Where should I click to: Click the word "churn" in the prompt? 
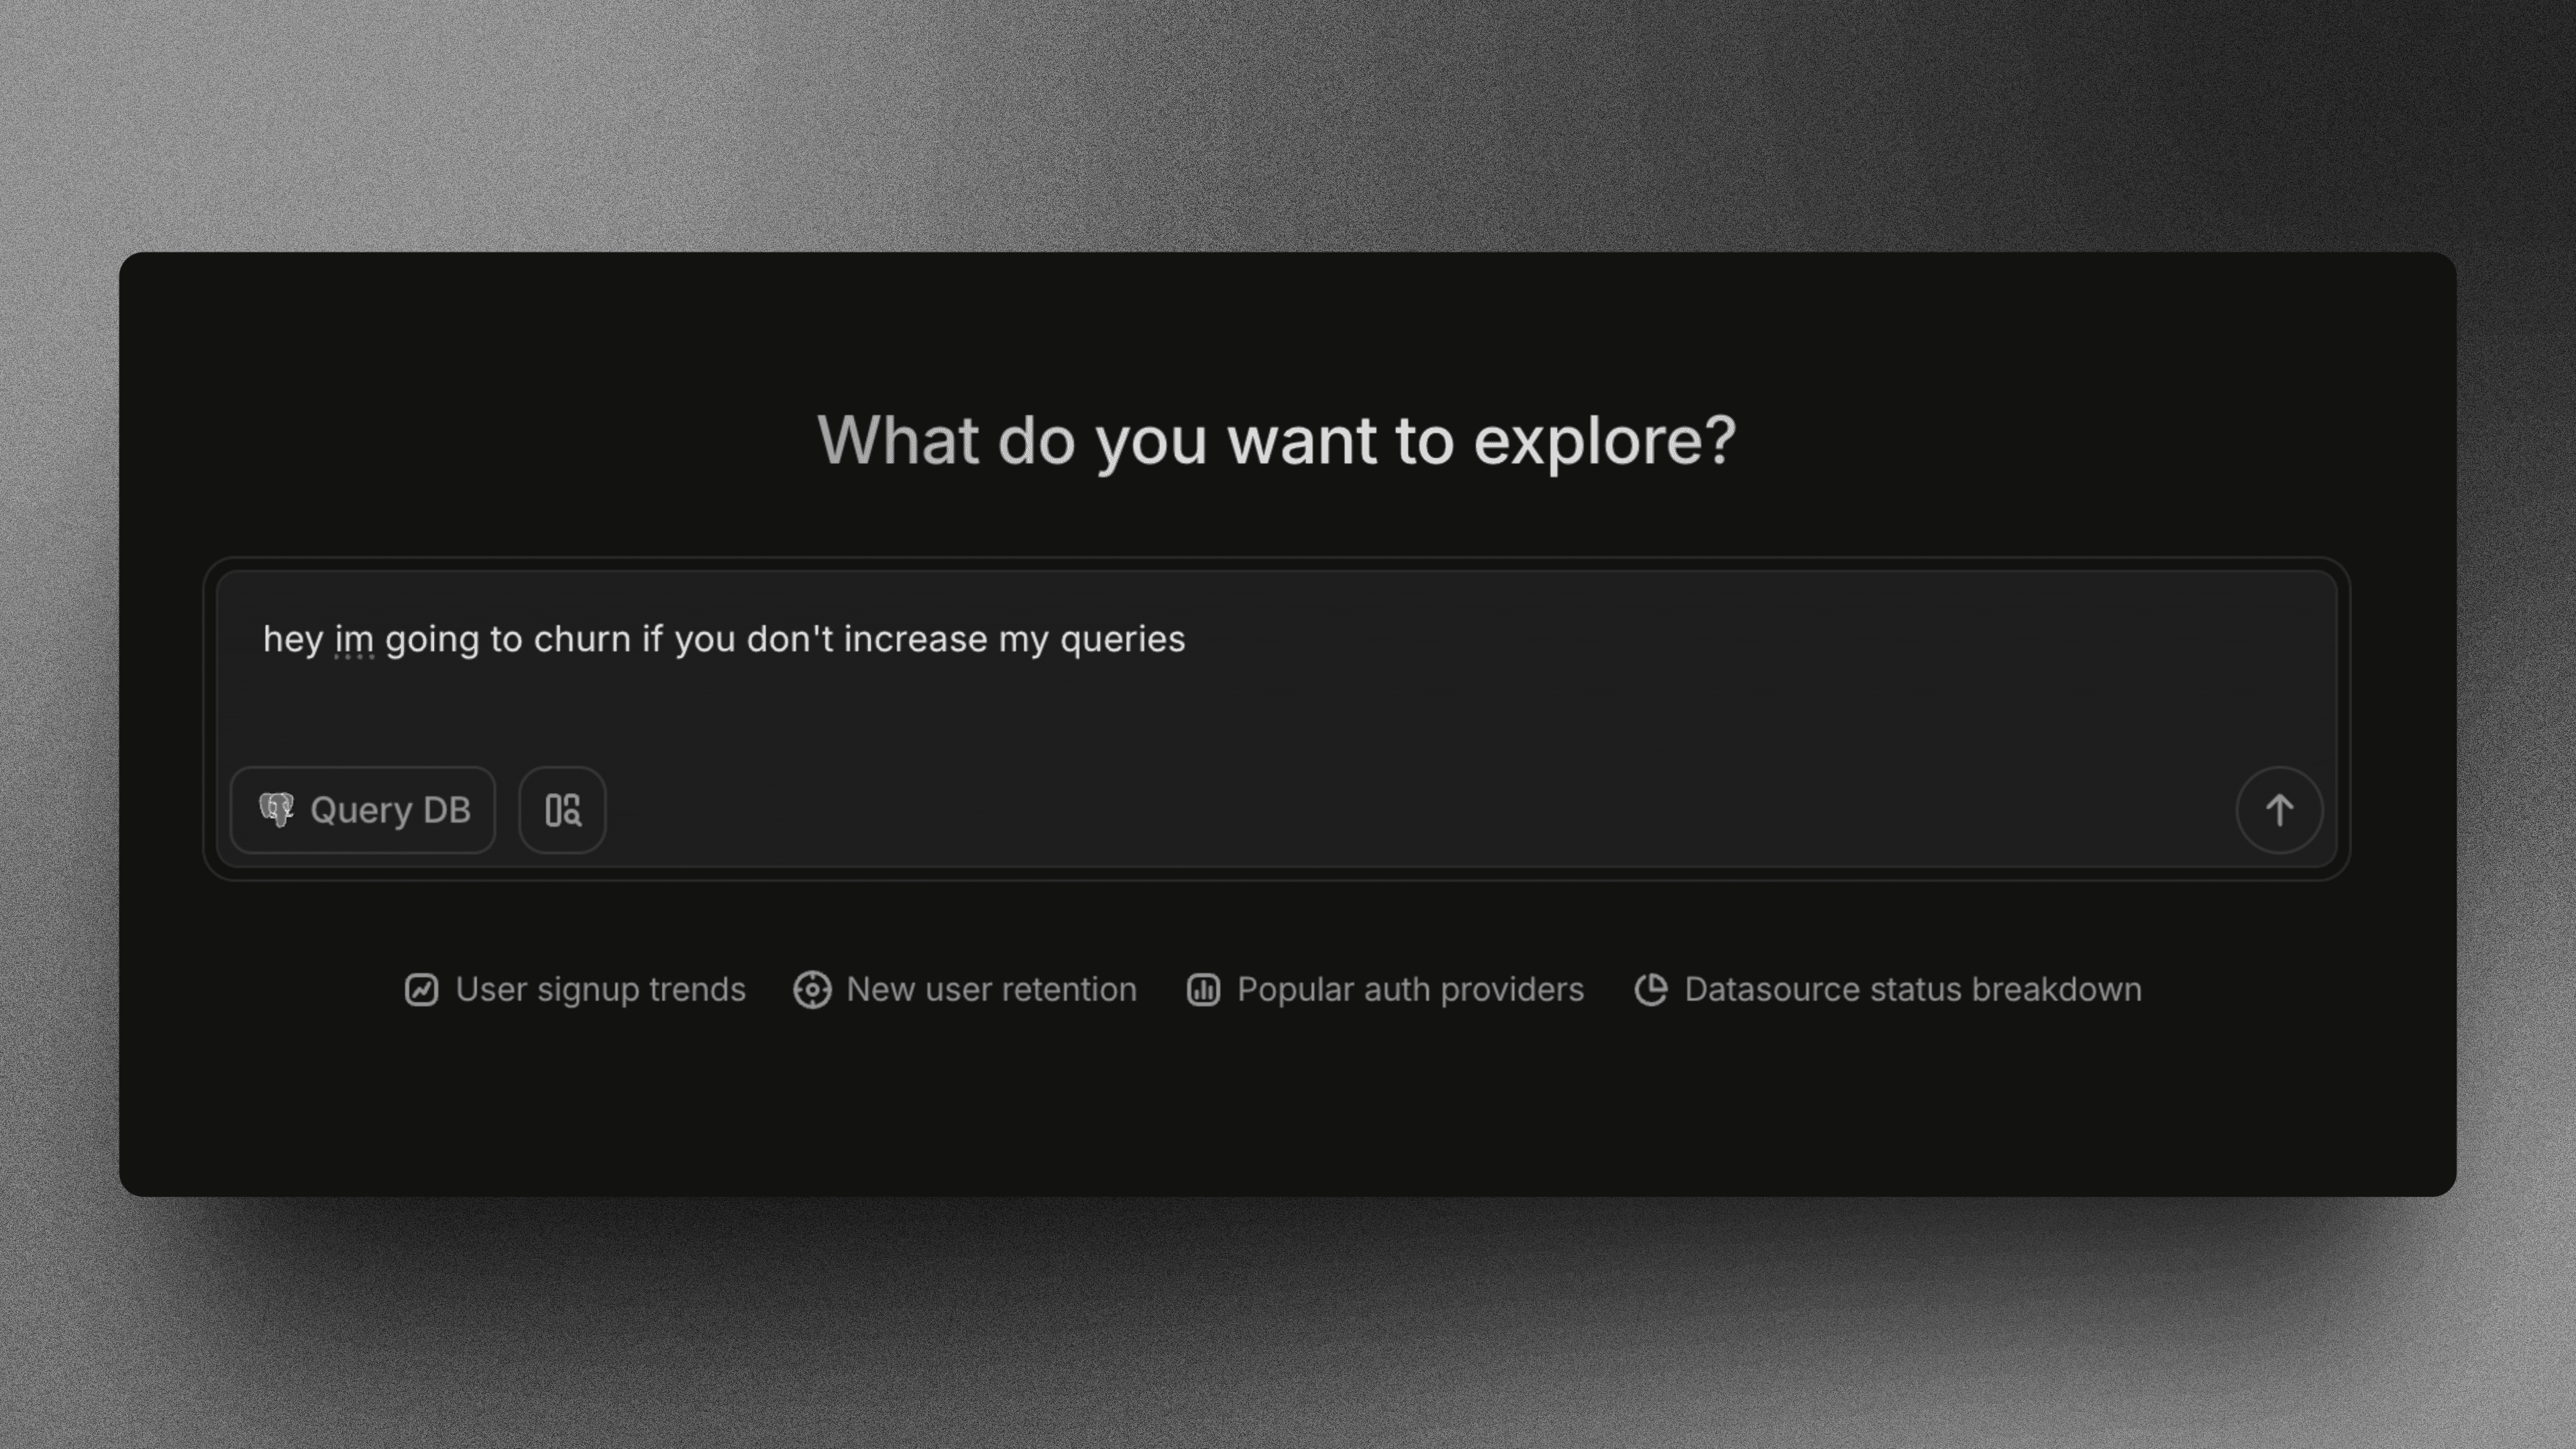[582, 640]
